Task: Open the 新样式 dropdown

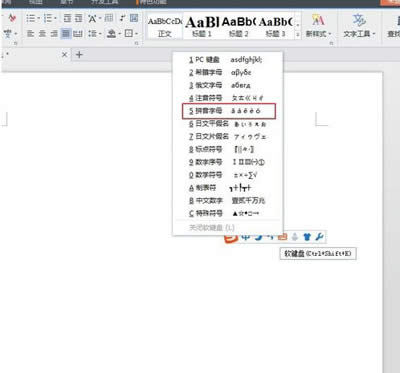Action: click(x=318, y=26)
